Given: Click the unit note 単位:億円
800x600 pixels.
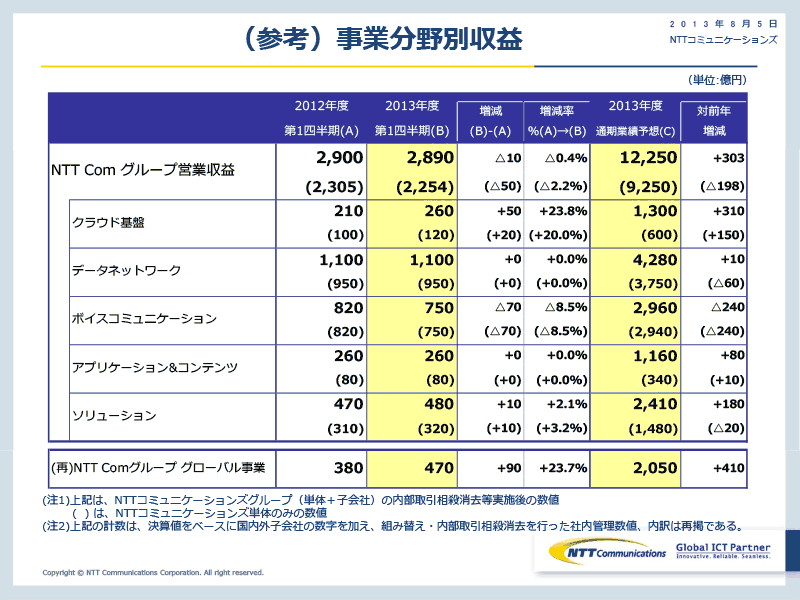Looking at the screenshot, I should [717, 80].
